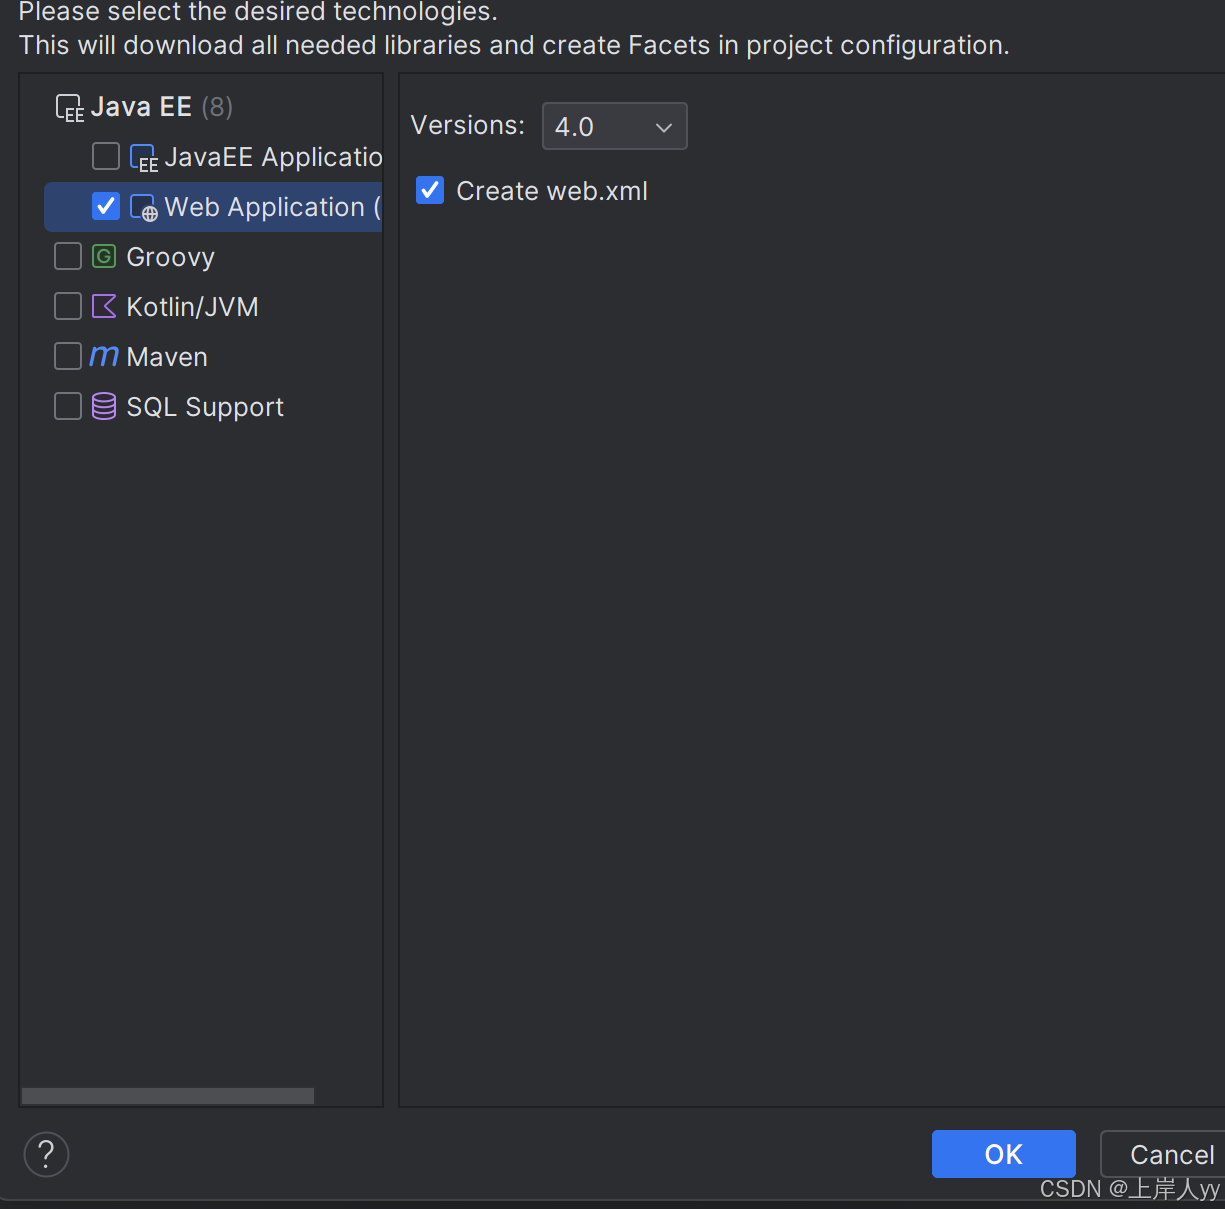Image resolution: width=1225 pixels, height=1209 pixels.
Task: Check the Maven checkbox
Action: 67,356
